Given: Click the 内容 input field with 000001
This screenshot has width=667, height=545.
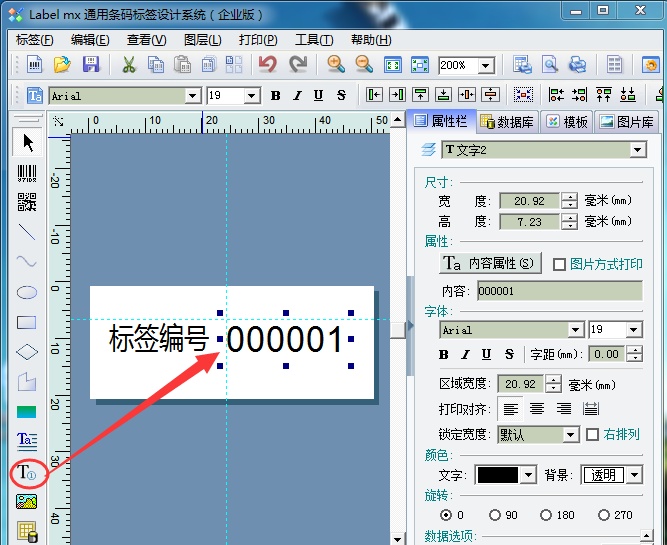Looking at the screenshot, I should pos(558,291).
